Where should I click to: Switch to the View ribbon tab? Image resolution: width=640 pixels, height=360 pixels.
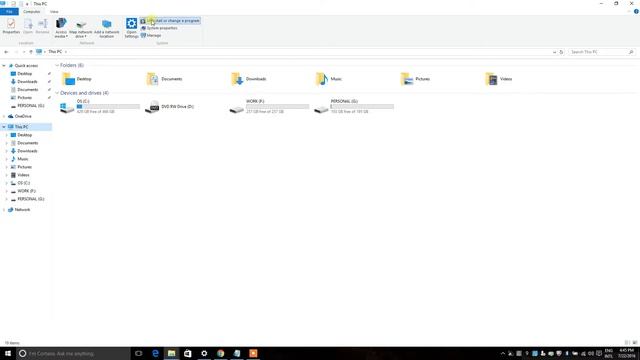pos(54,11)
